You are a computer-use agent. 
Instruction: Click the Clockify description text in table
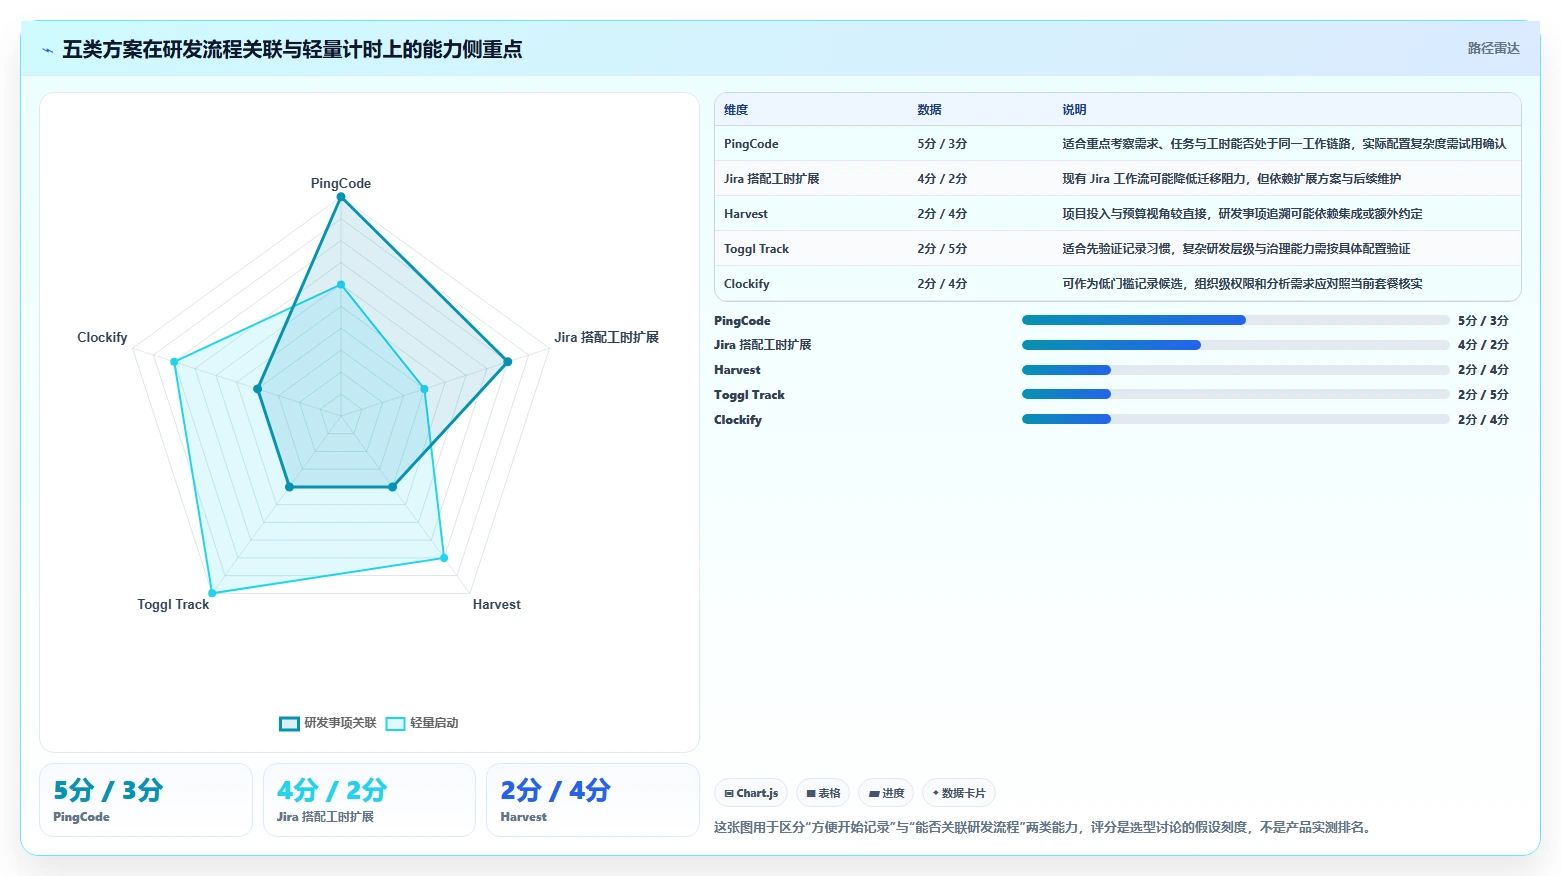(1242, 284)
